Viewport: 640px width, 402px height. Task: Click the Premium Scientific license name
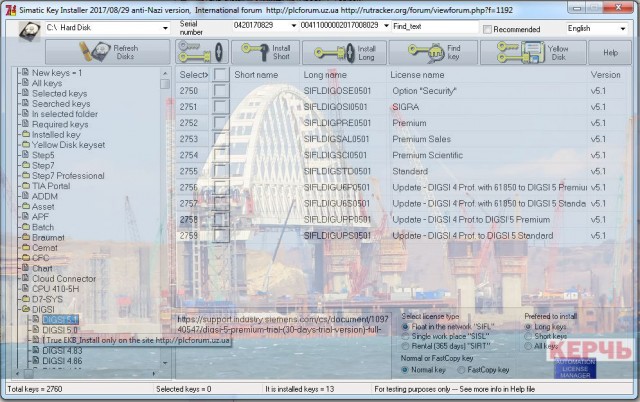(x=427, y=155)
